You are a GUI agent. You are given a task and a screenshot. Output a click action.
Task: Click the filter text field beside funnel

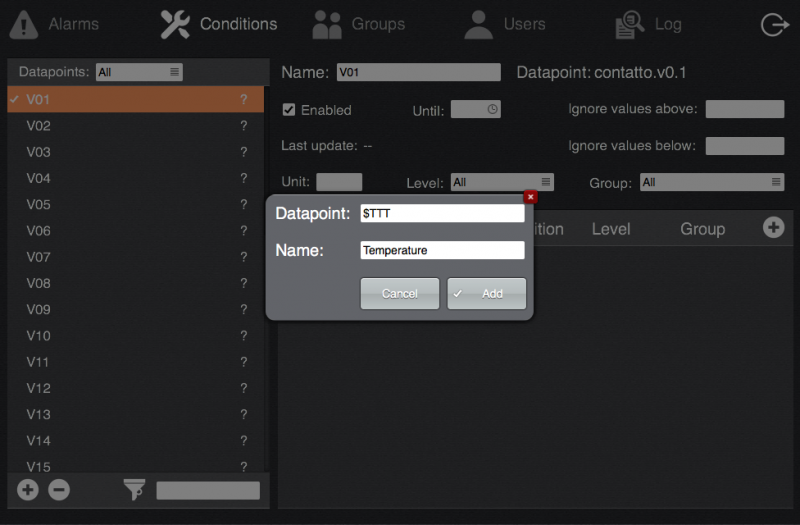point(208,490)
